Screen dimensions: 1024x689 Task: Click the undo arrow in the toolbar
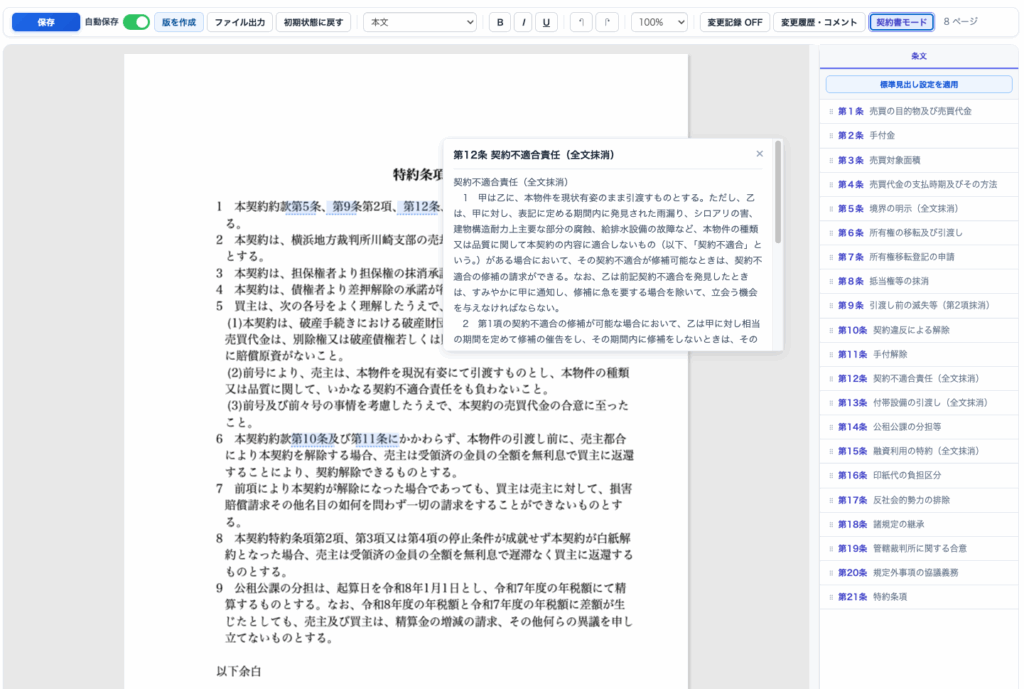581,22
